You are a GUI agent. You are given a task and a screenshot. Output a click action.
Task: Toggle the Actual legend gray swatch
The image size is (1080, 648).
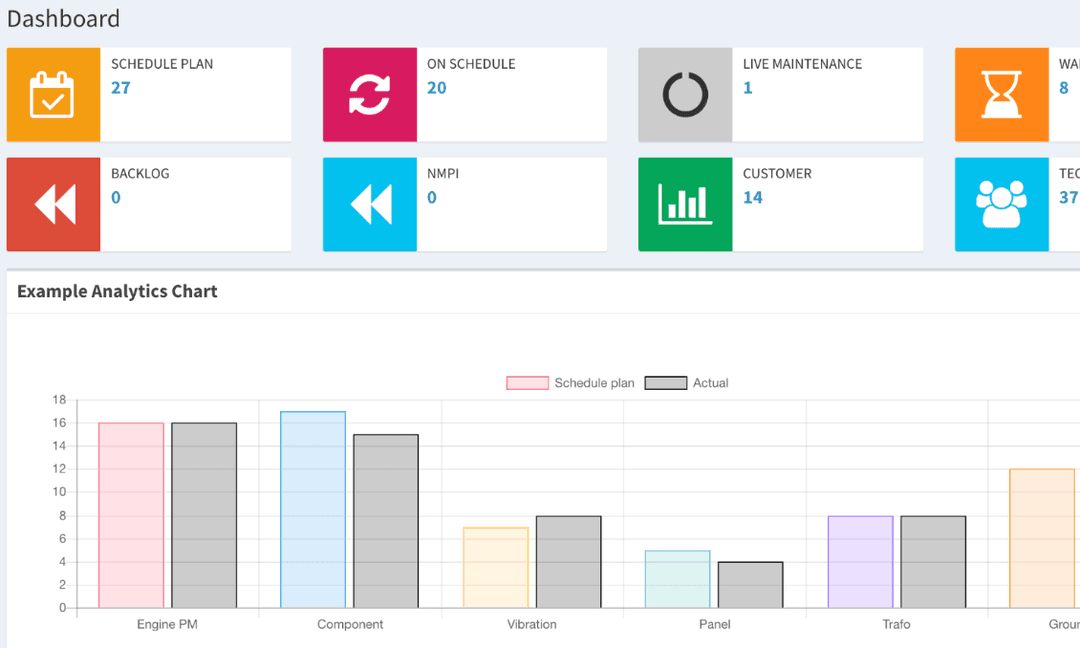click(x=665, y=383)
